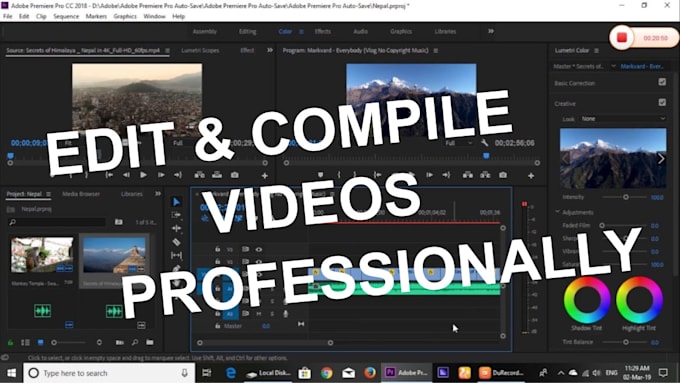Viewport: 680px width, 383px height.
Task: Toggle V3 track output eye
Action: pyautogui.click(x=258, y=249)
